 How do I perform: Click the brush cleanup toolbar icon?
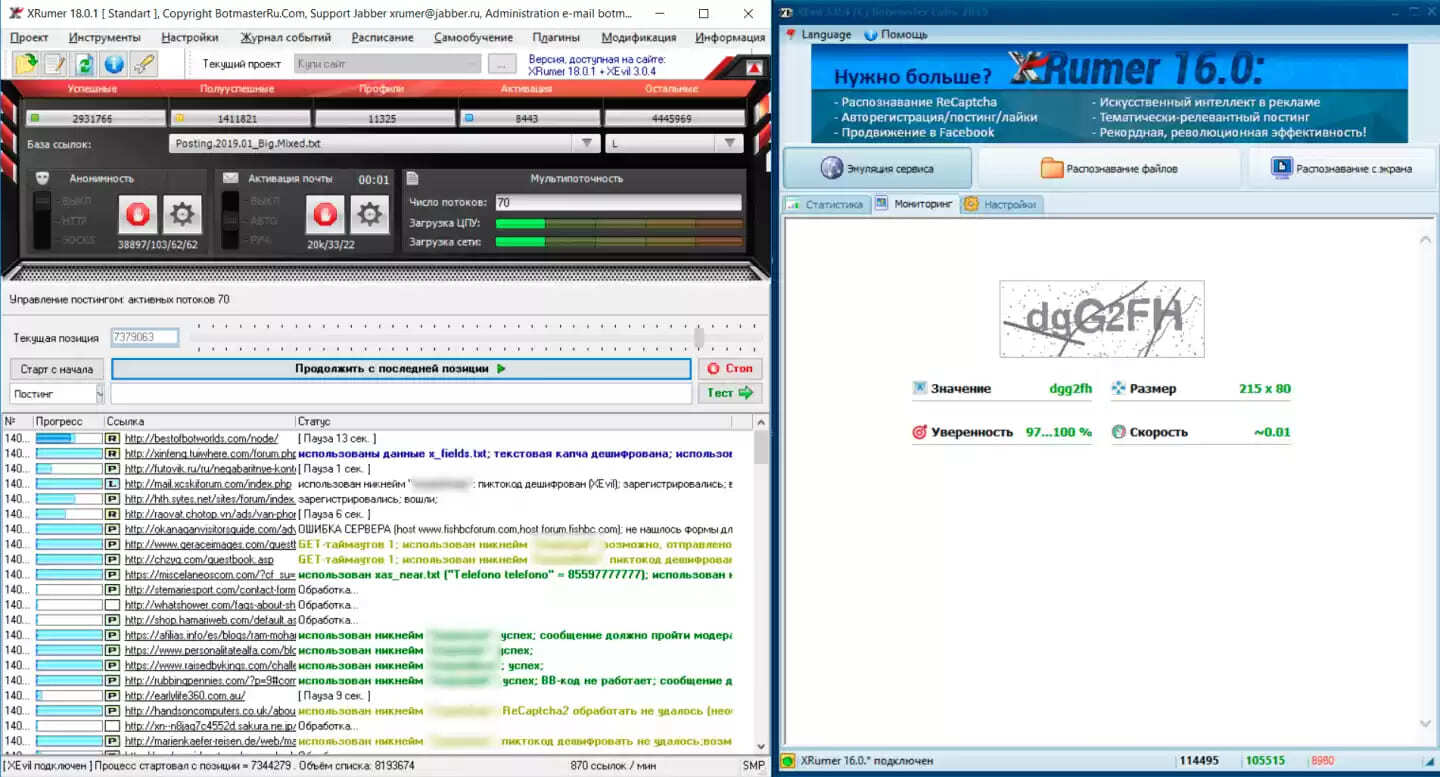pos(144,64)
